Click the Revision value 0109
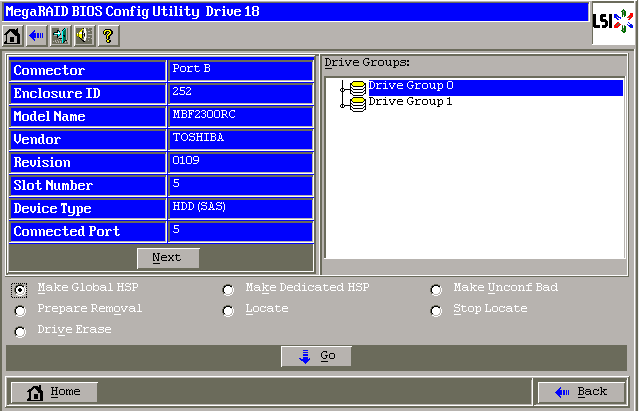The image size is (639, 411). (240, 163)
